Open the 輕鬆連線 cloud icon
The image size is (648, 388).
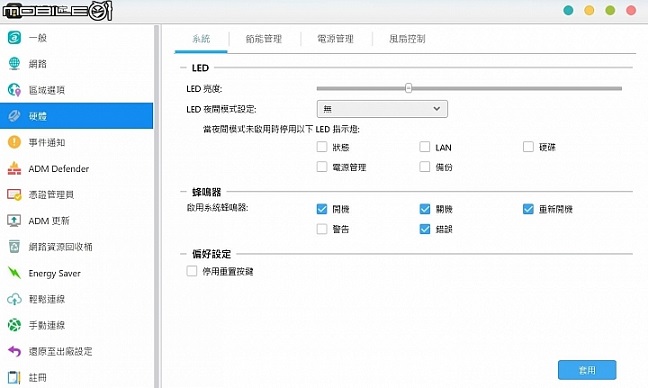pyautogui.click(x=14, y=299)
